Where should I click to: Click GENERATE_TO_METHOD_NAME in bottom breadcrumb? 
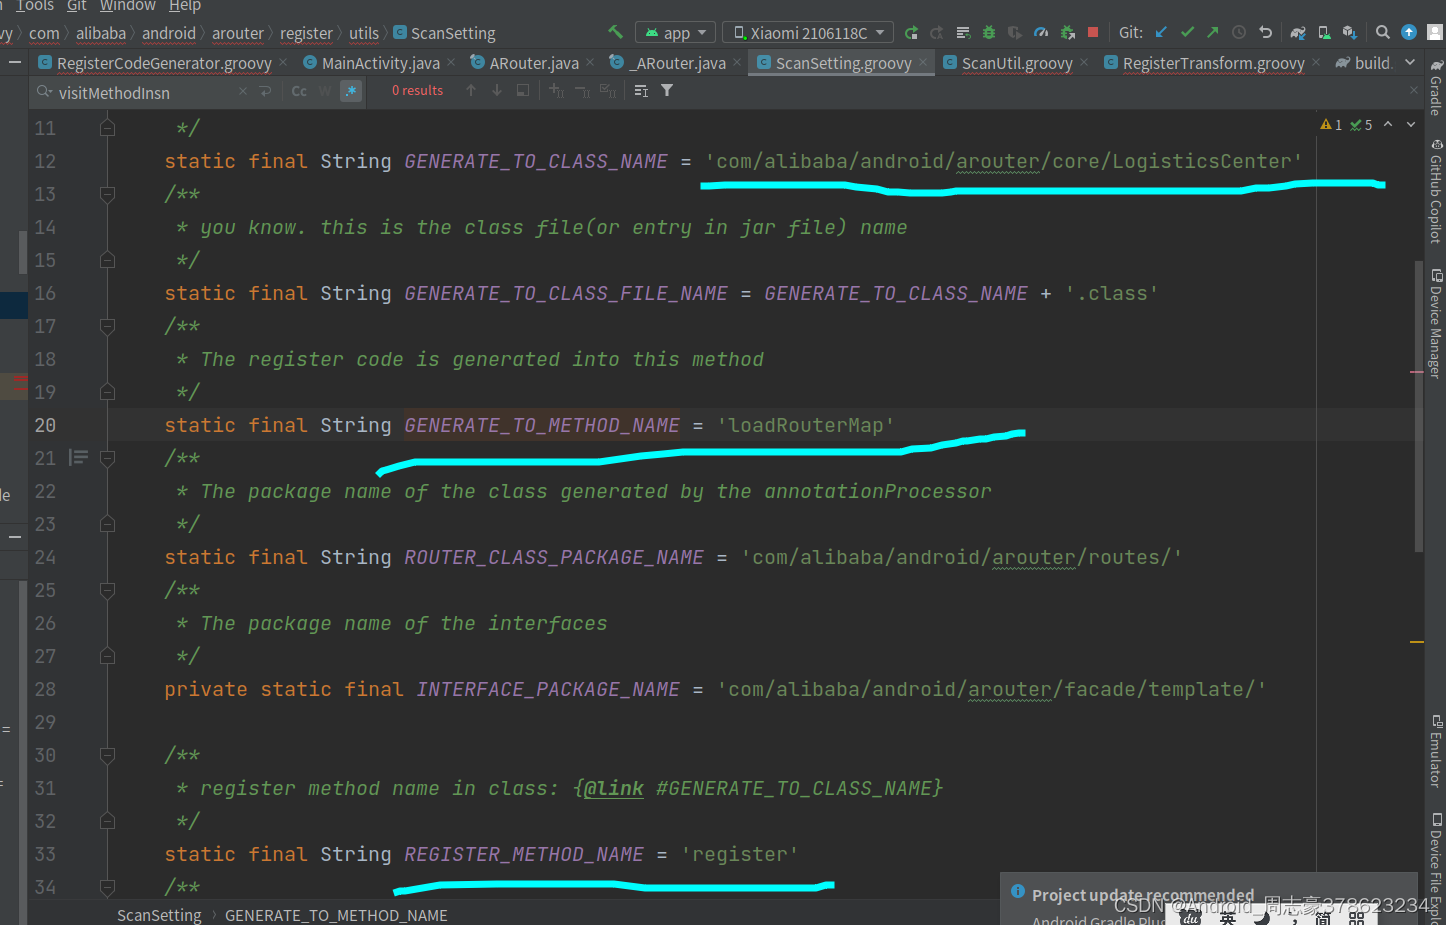click(x=336, y=915)
